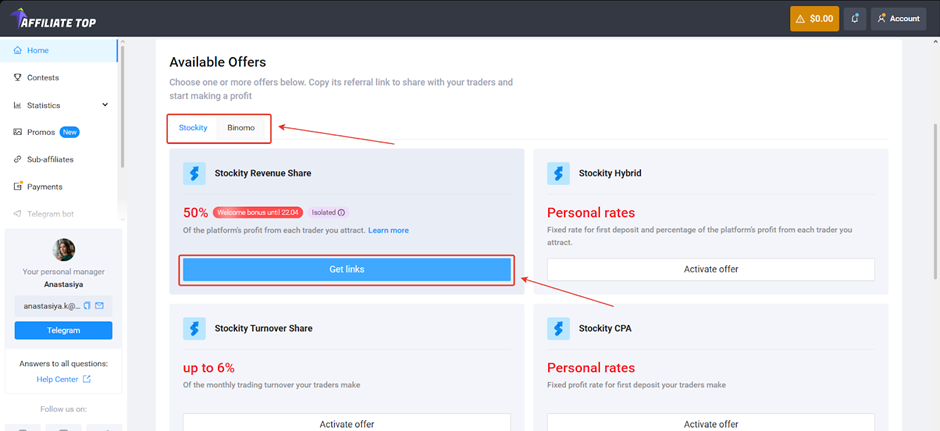Click Get links for Revenue Share
The height and width of the screenshot is (431, 940).
tap(347, 270)
